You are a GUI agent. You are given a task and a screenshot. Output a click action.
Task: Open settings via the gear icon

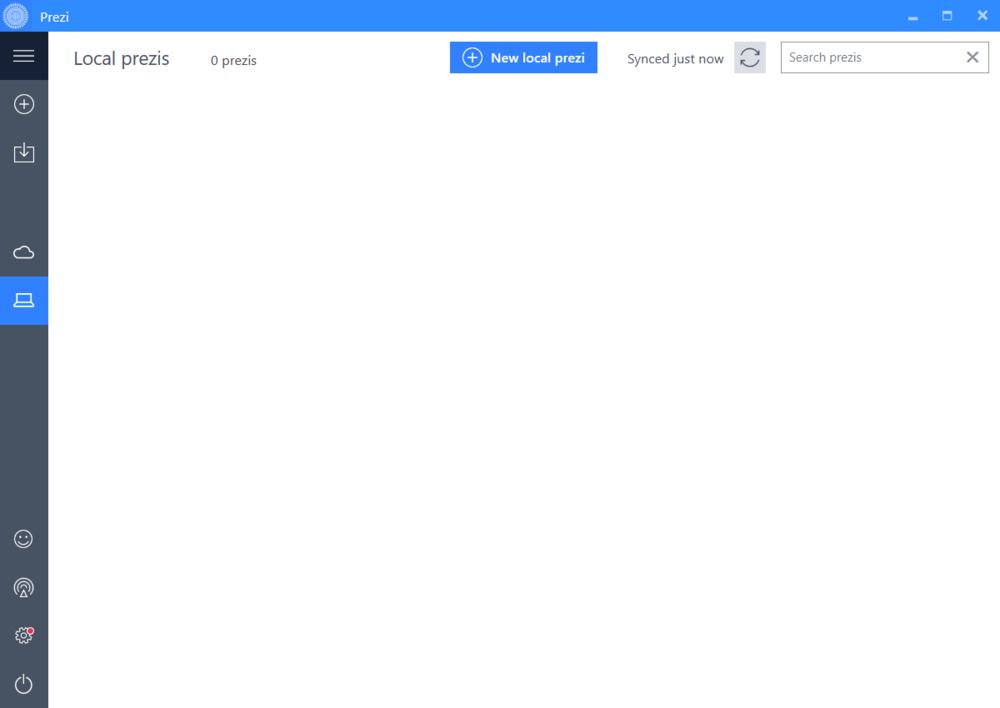24,635
